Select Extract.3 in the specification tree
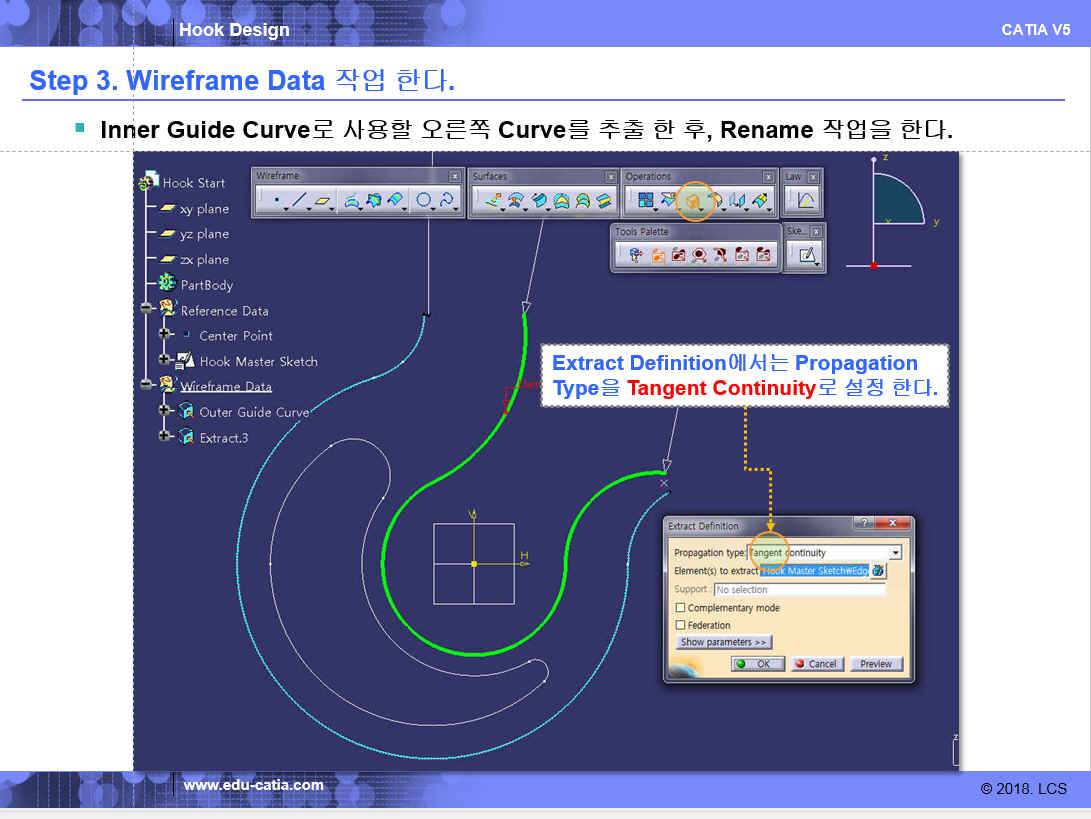This screenshot has height=819, width=1091. coord(223,438)
